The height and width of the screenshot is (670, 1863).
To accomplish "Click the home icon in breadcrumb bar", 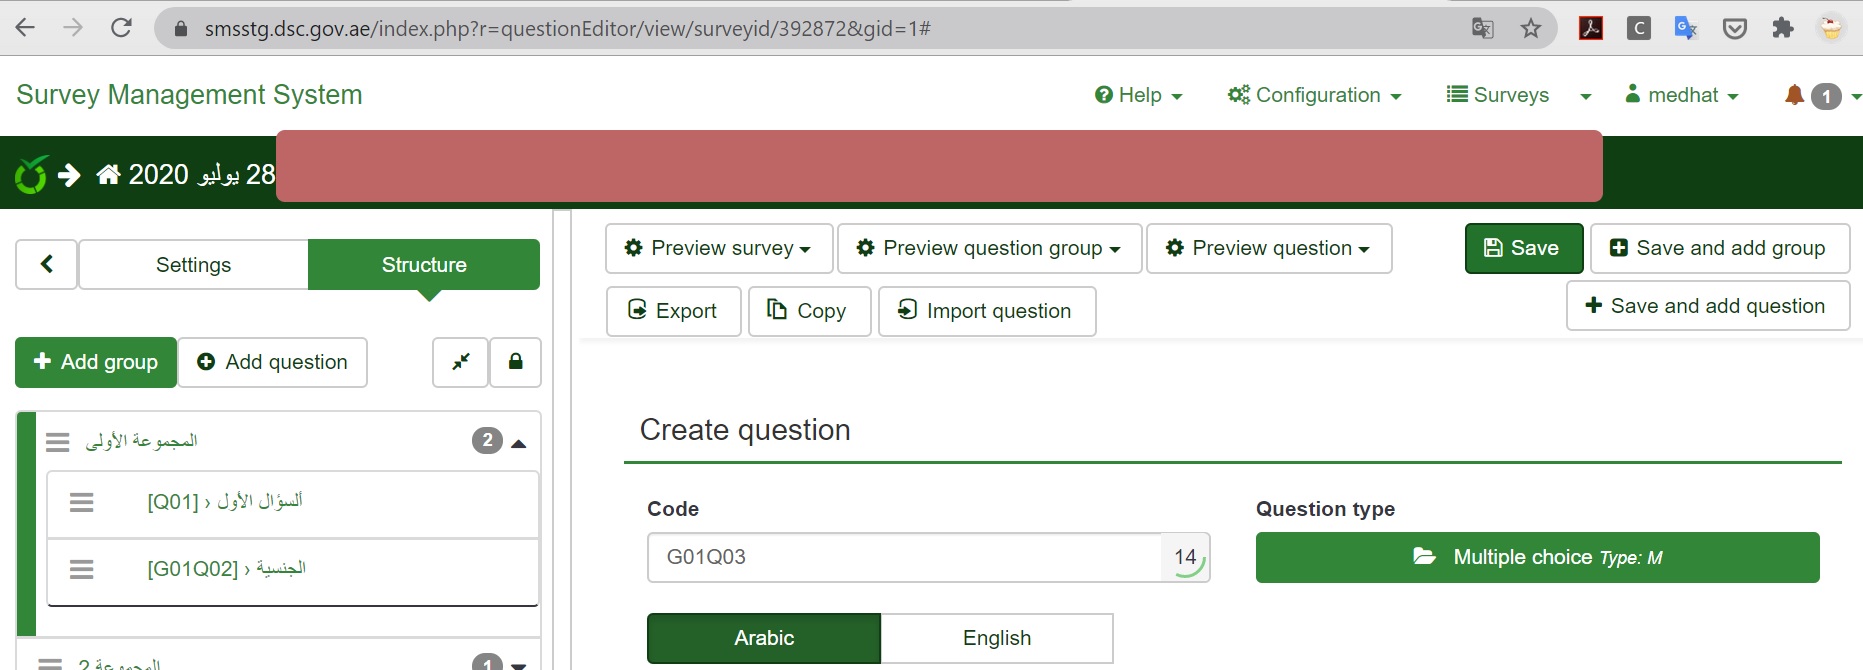I will [x=108, y=175].
